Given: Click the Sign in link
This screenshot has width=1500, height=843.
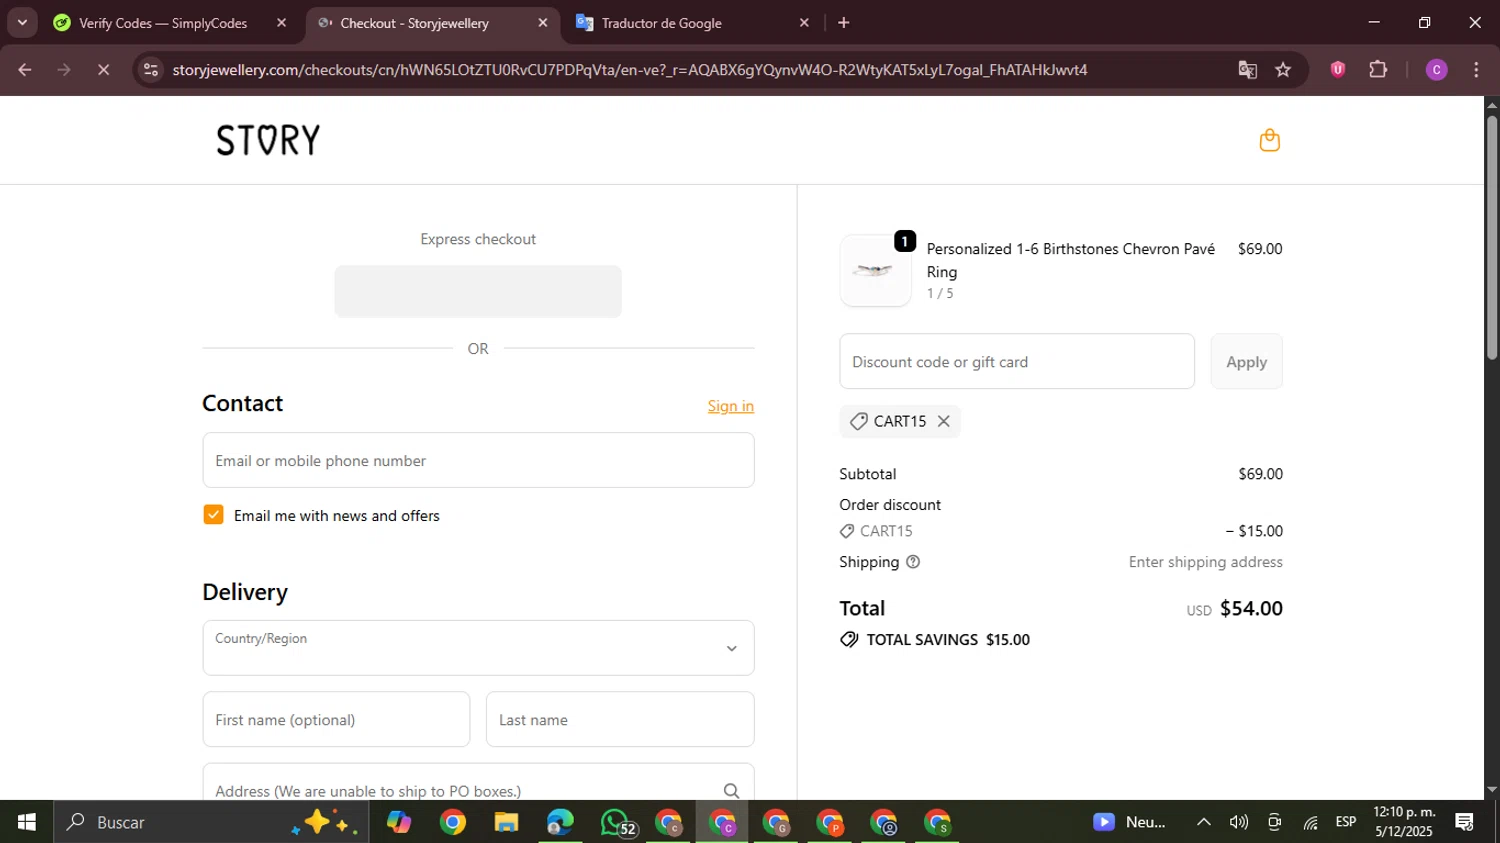Looking at the screenshot, I should point(731,406).
